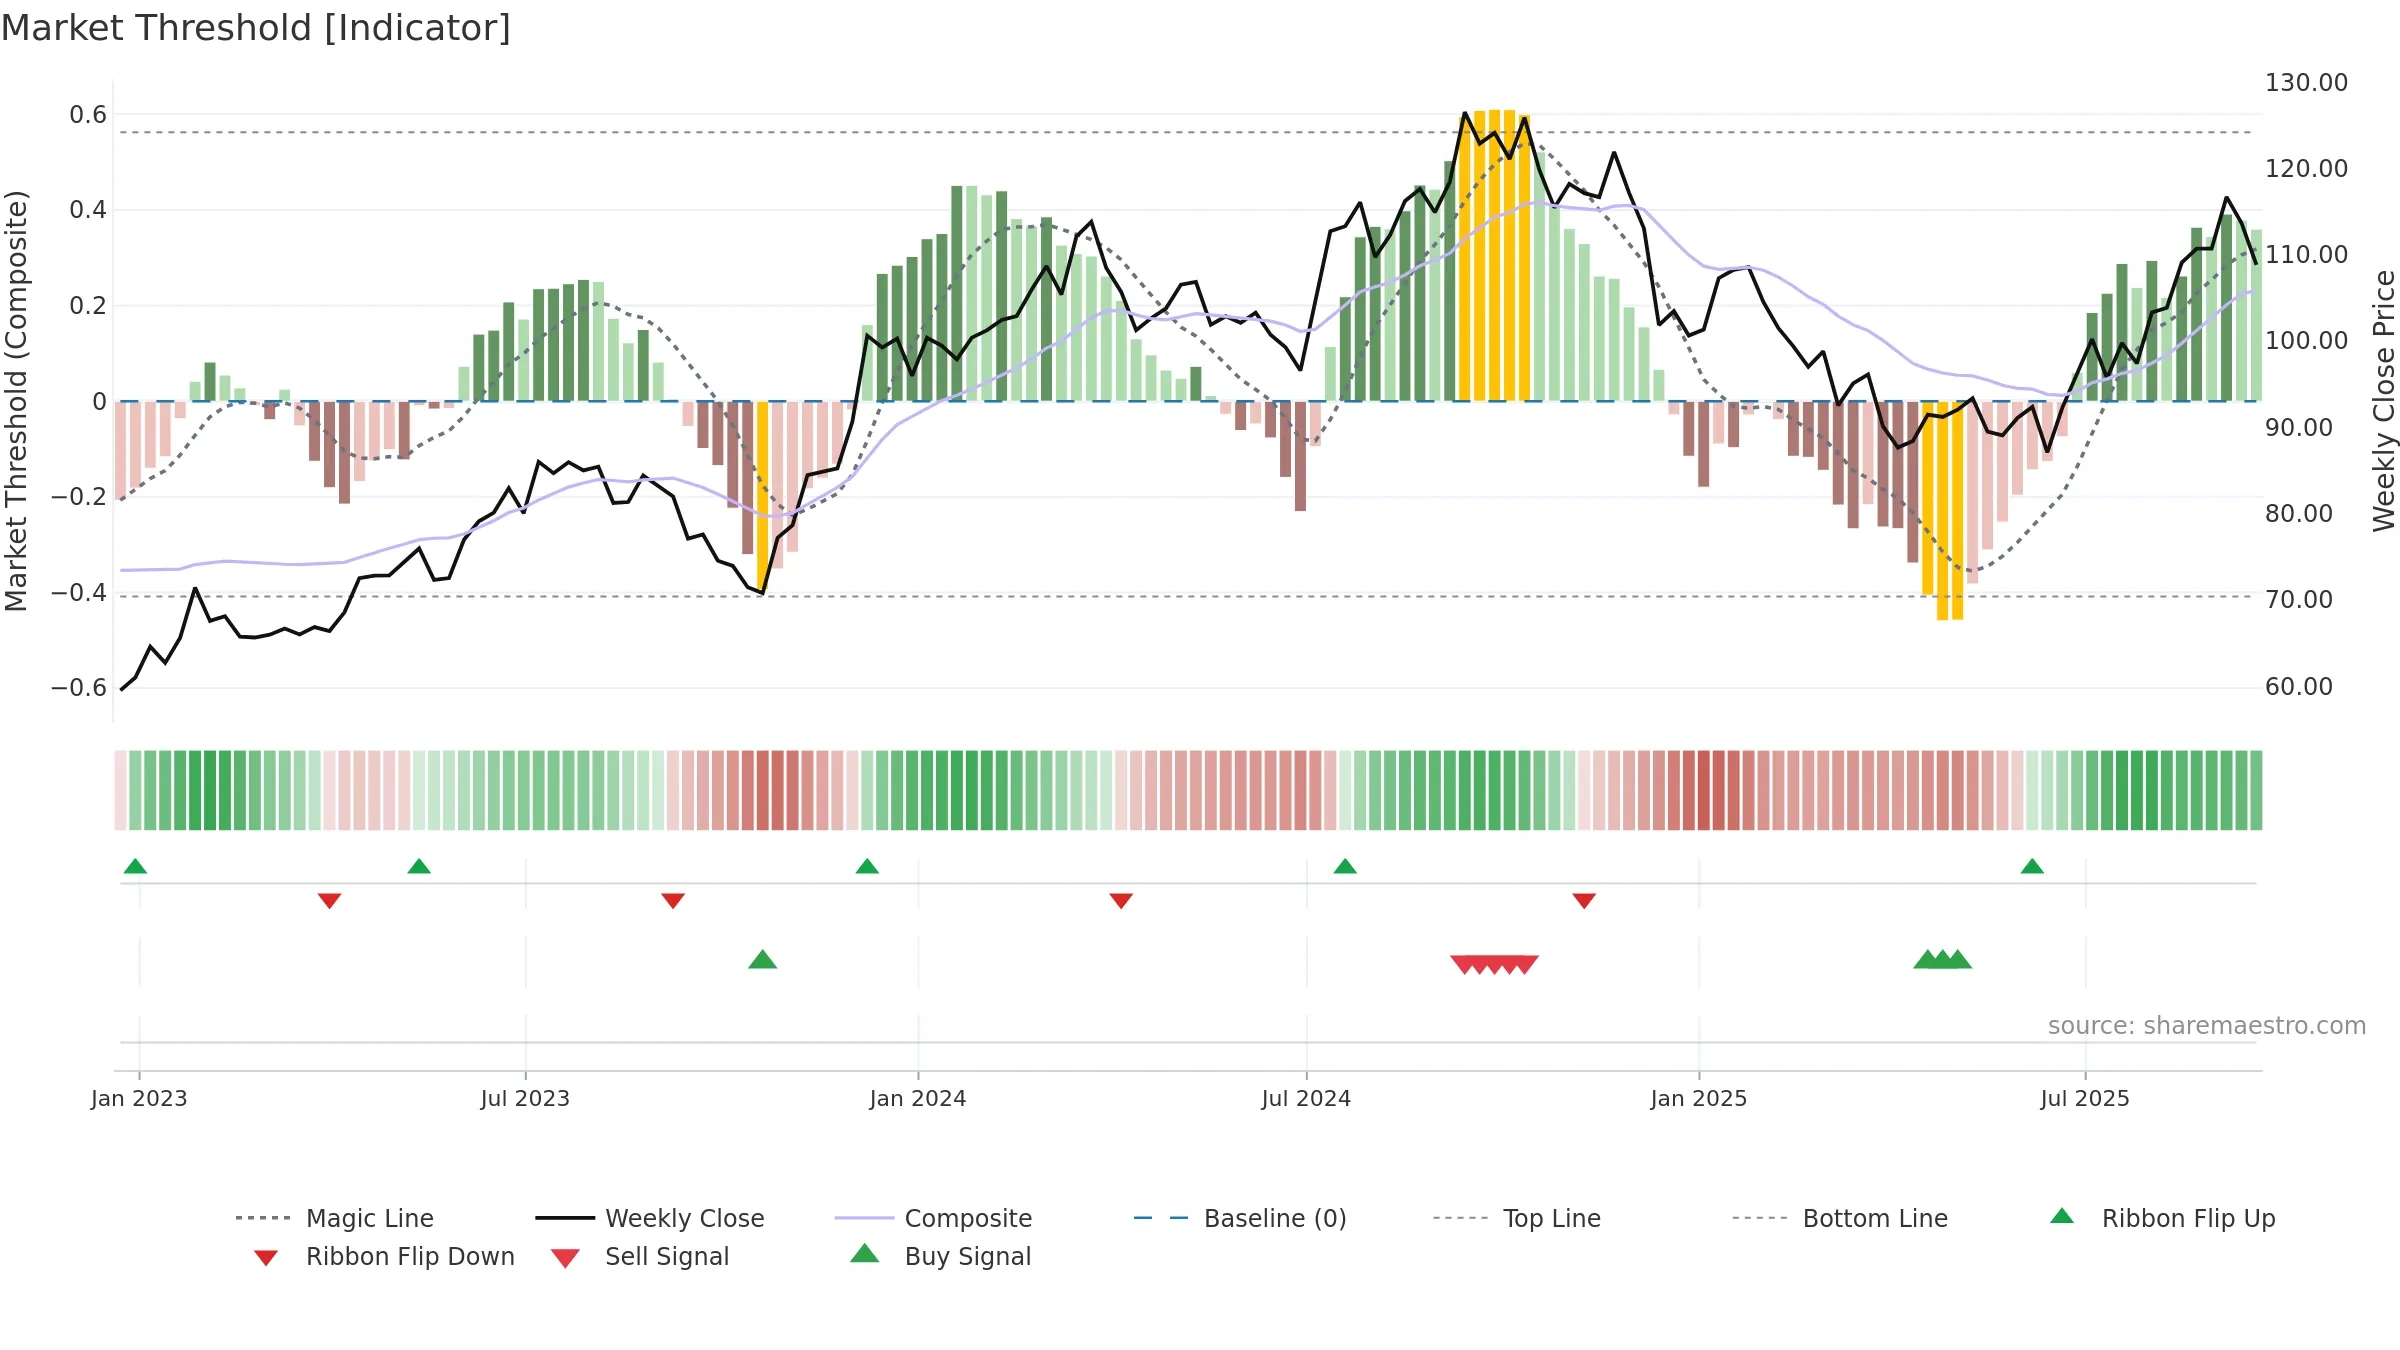Click the ribbon flip up marker just before Jul 2025
Screen dimensions: 2400x1350
2032,866
